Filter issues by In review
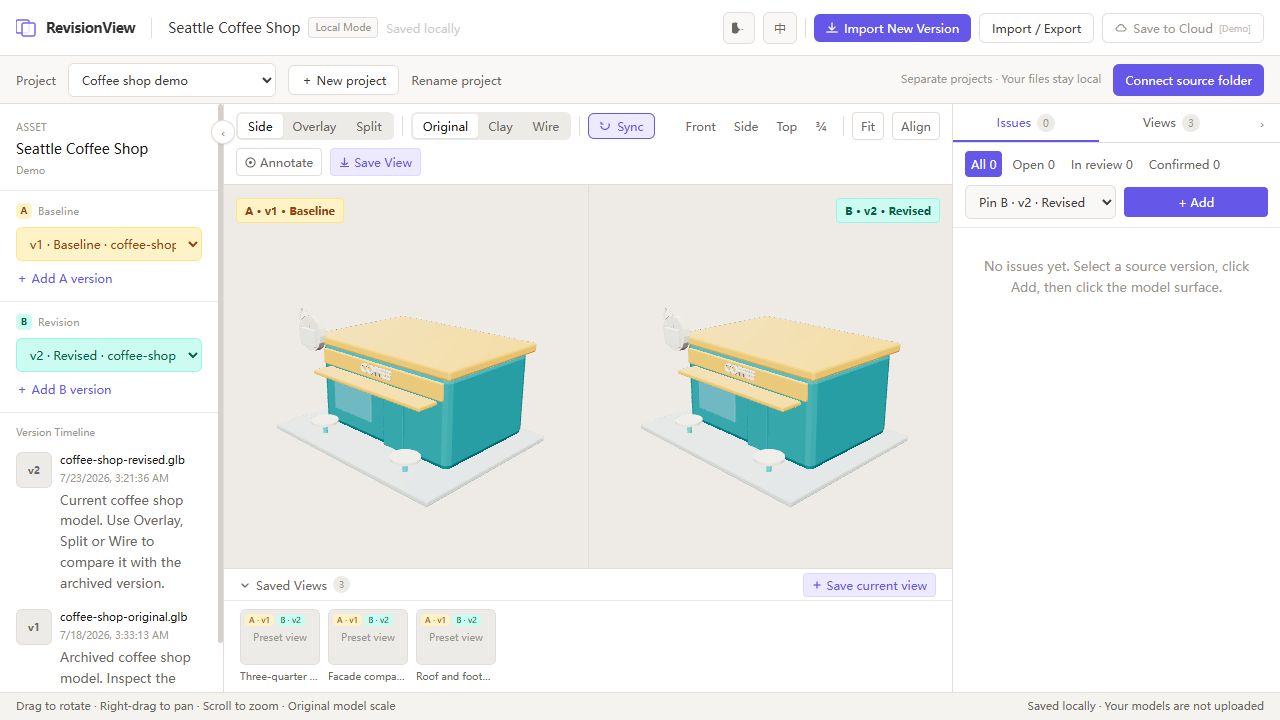 pyautogui.click(x=1101, y=165)
